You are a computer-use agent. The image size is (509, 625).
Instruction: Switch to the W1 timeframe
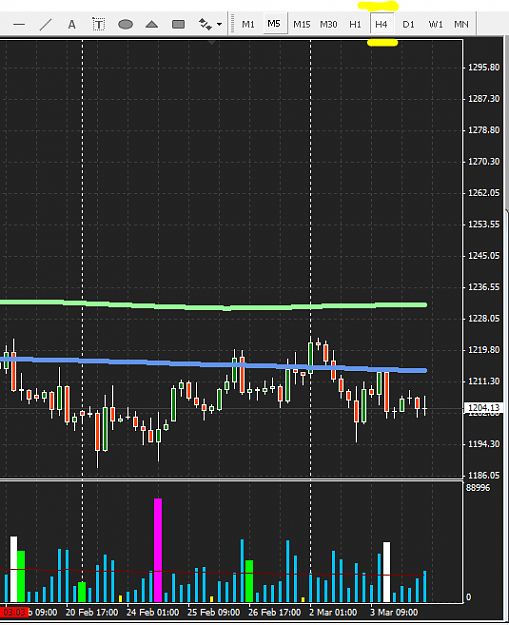pos(435,25)
